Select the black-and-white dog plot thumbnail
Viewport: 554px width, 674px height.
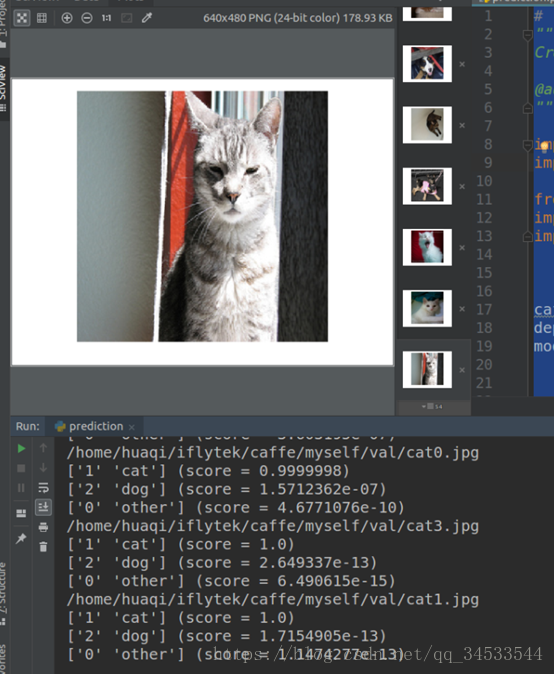[427, 64]
